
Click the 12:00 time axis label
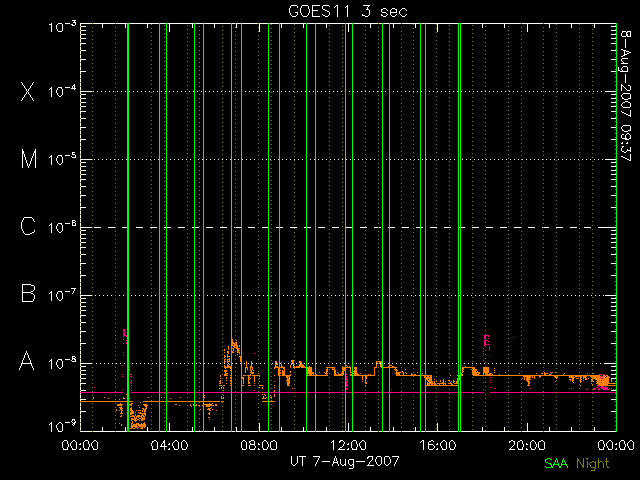click(x=348, y=444)
